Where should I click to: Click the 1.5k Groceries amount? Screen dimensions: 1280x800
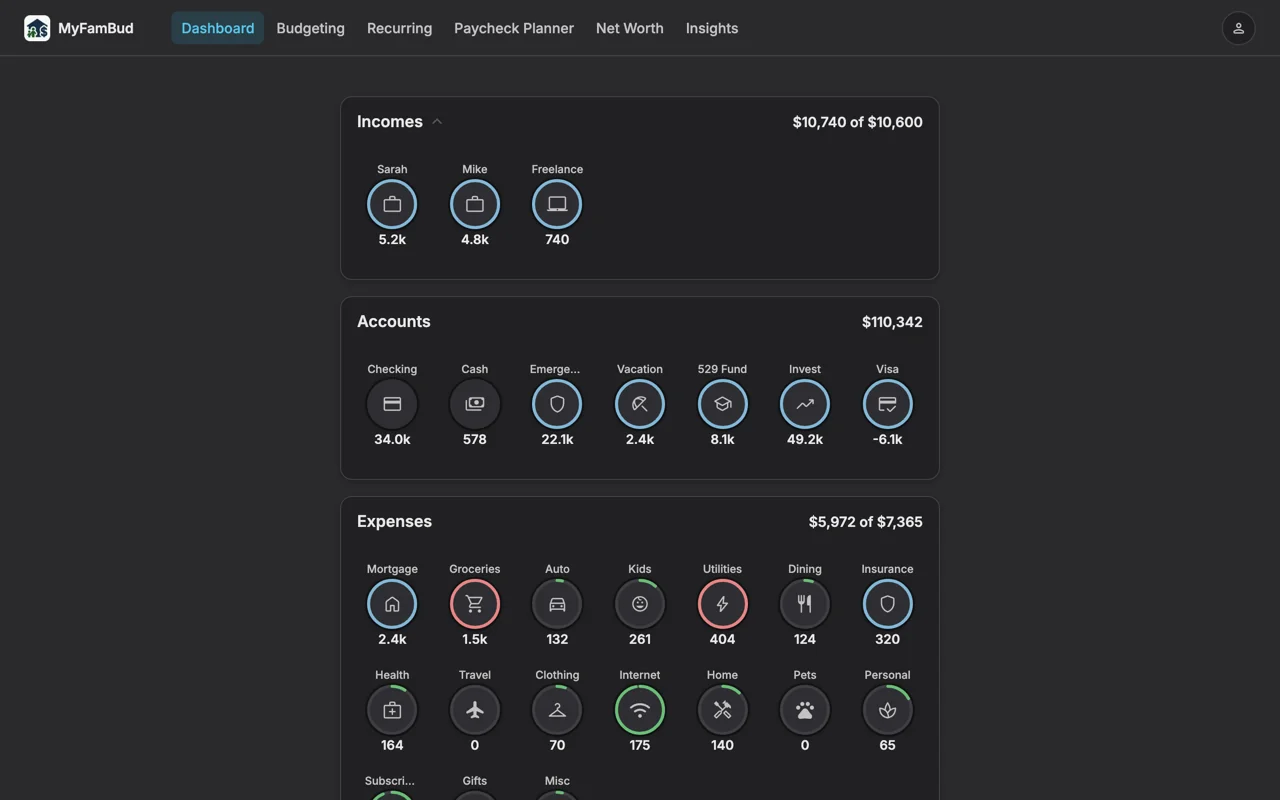click(475, 639)
